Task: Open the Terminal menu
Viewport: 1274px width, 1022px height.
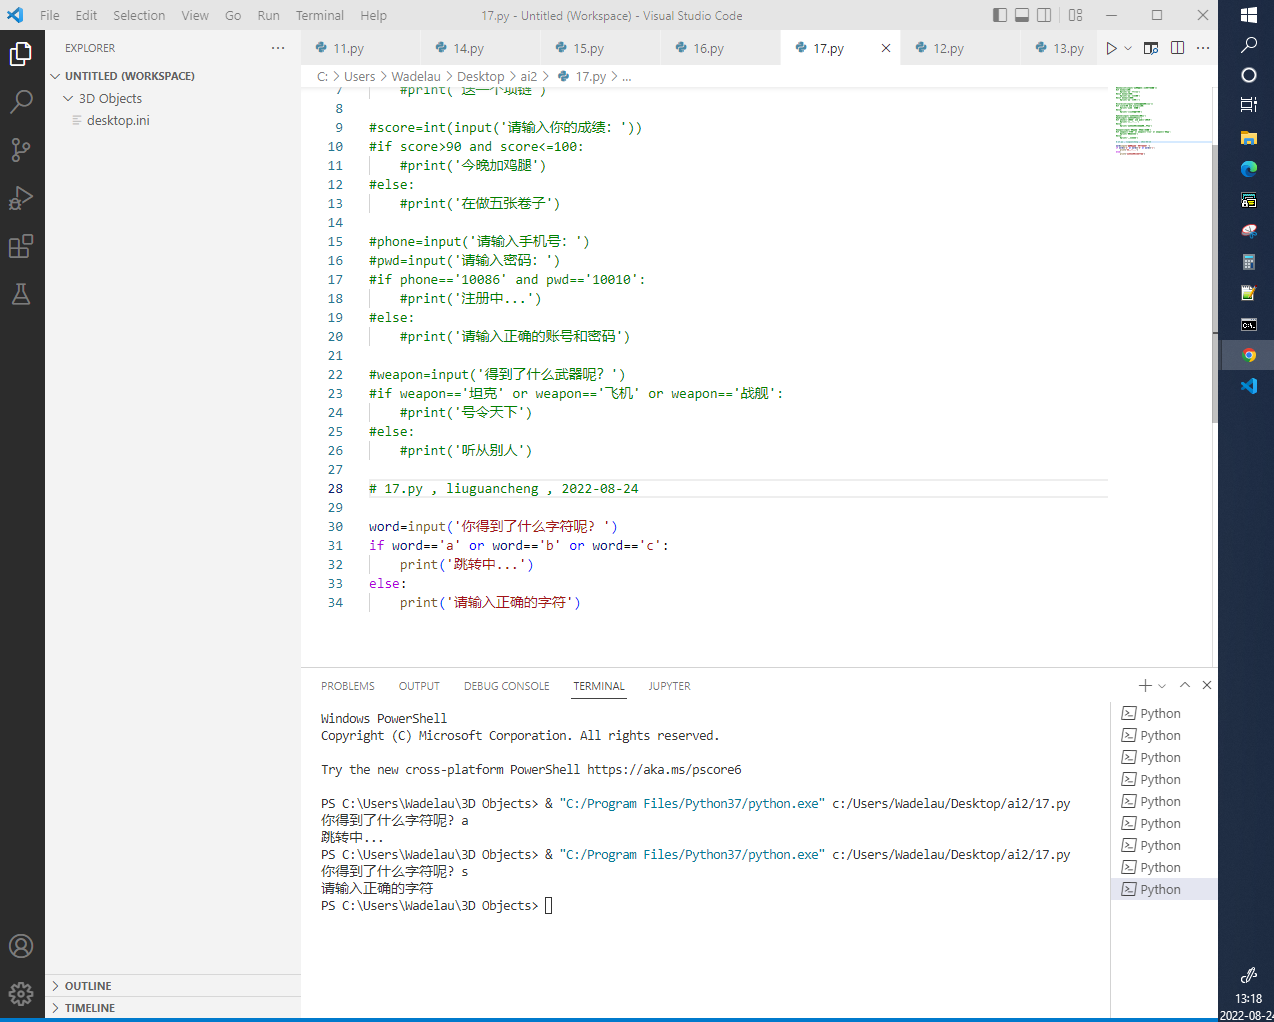Action: pyautogui.click(x=319, y=15)
